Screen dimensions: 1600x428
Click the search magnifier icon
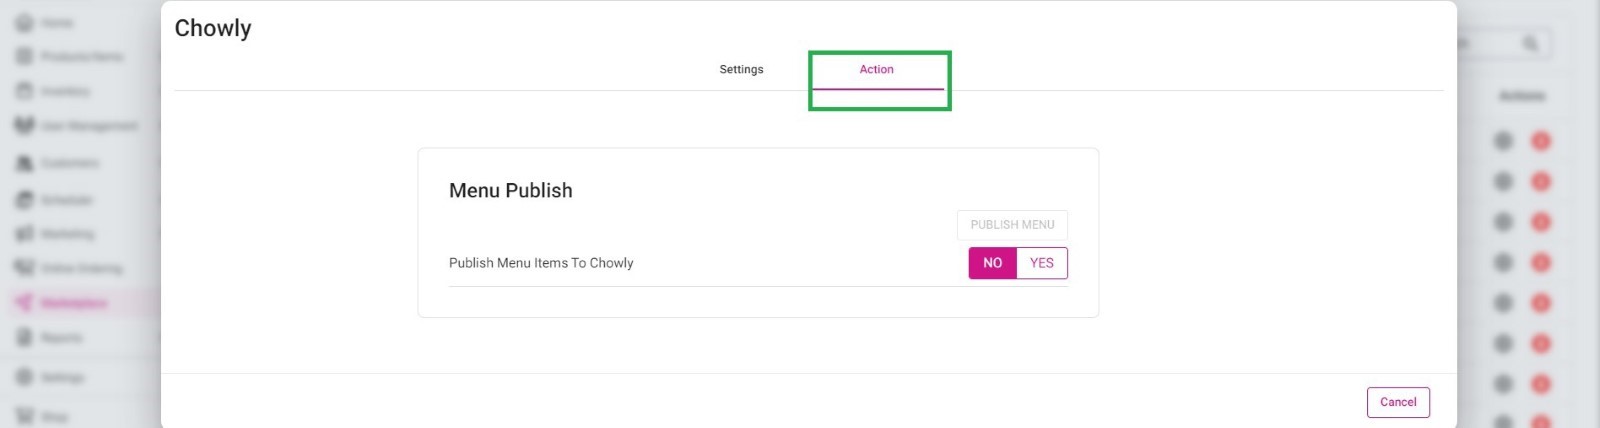pyautogui.click(x=1531, y=43)
